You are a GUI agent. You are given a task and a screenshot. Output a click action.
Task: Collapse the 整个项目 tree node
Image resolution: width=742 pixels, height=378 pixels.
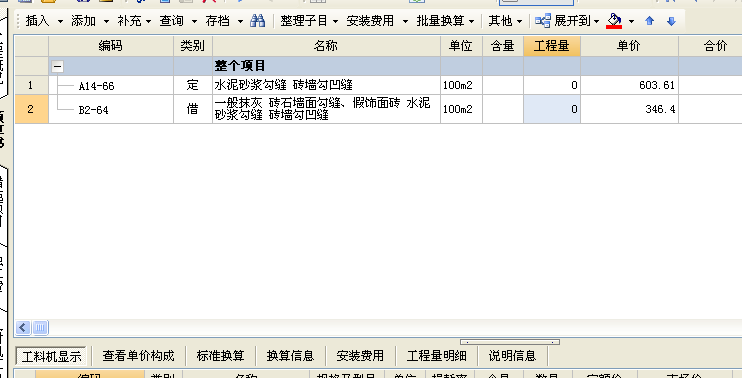coord(58,66)
